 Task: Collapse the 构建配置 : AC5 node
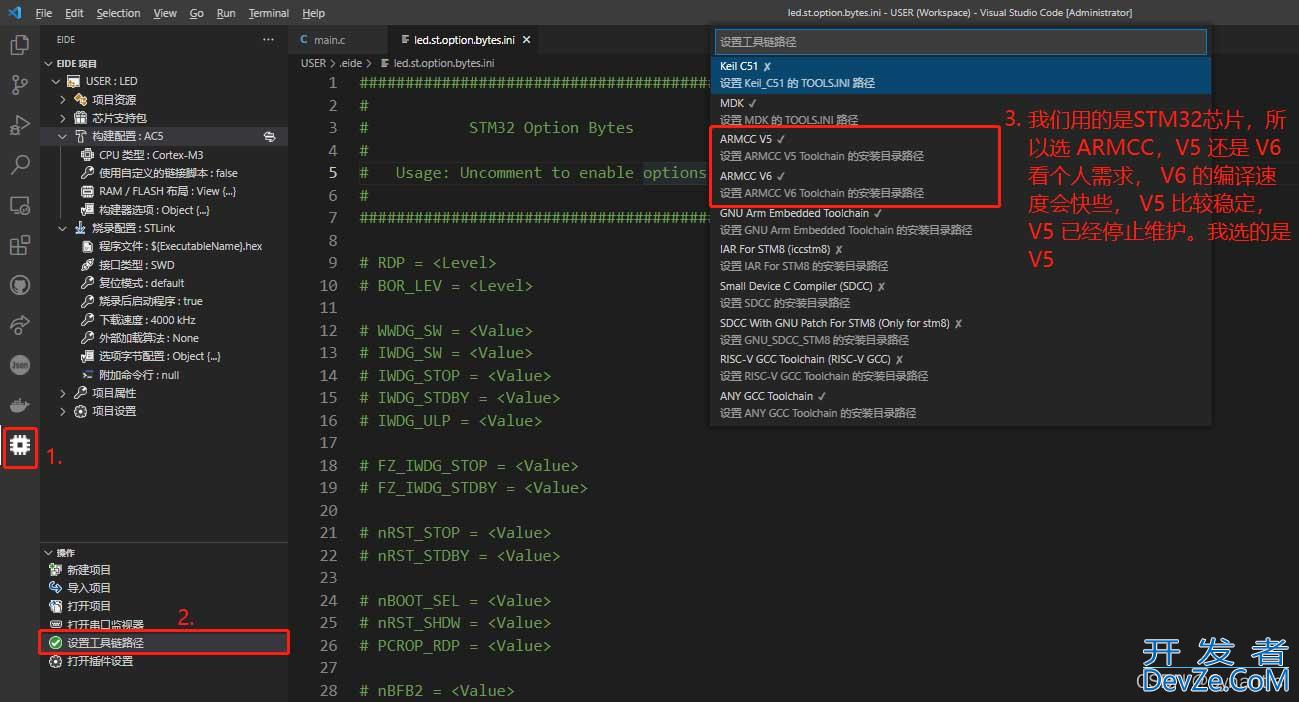pos(64,136)
